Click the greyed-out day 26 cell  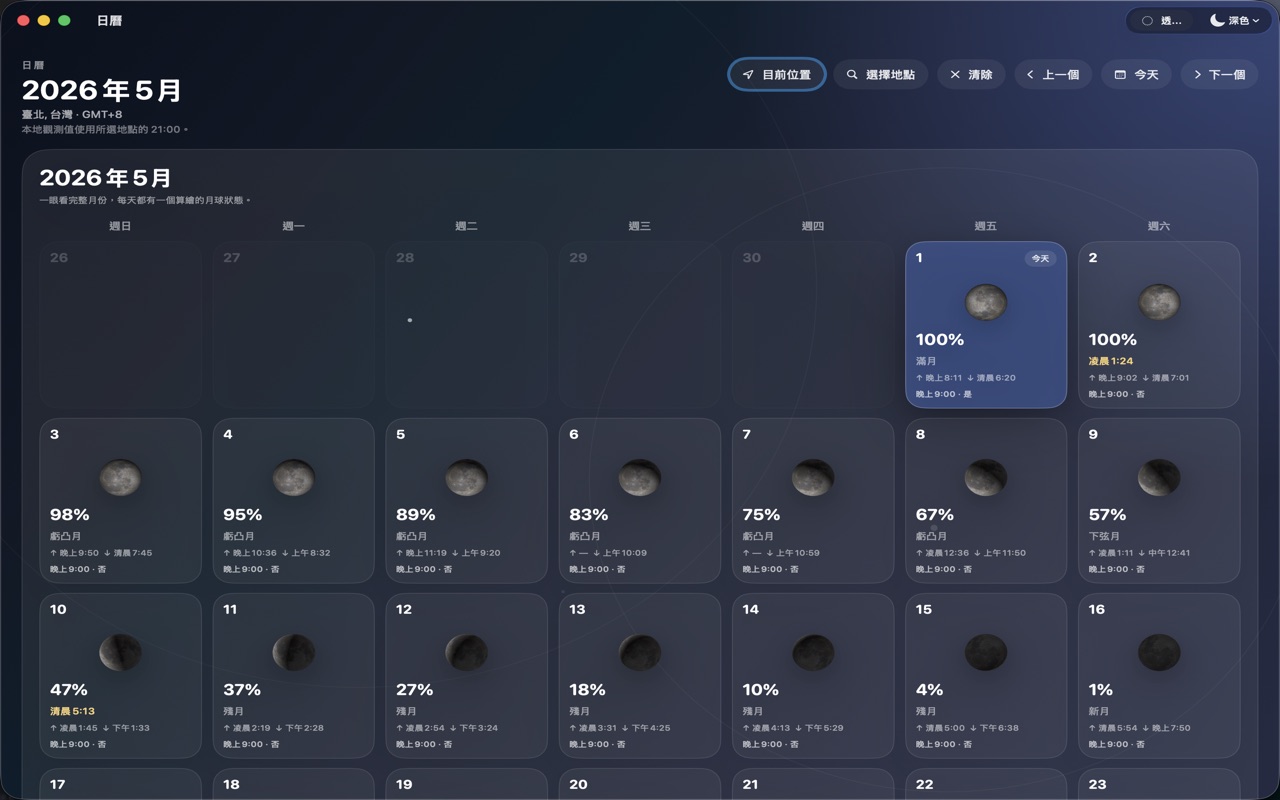(x=120, y=325)
